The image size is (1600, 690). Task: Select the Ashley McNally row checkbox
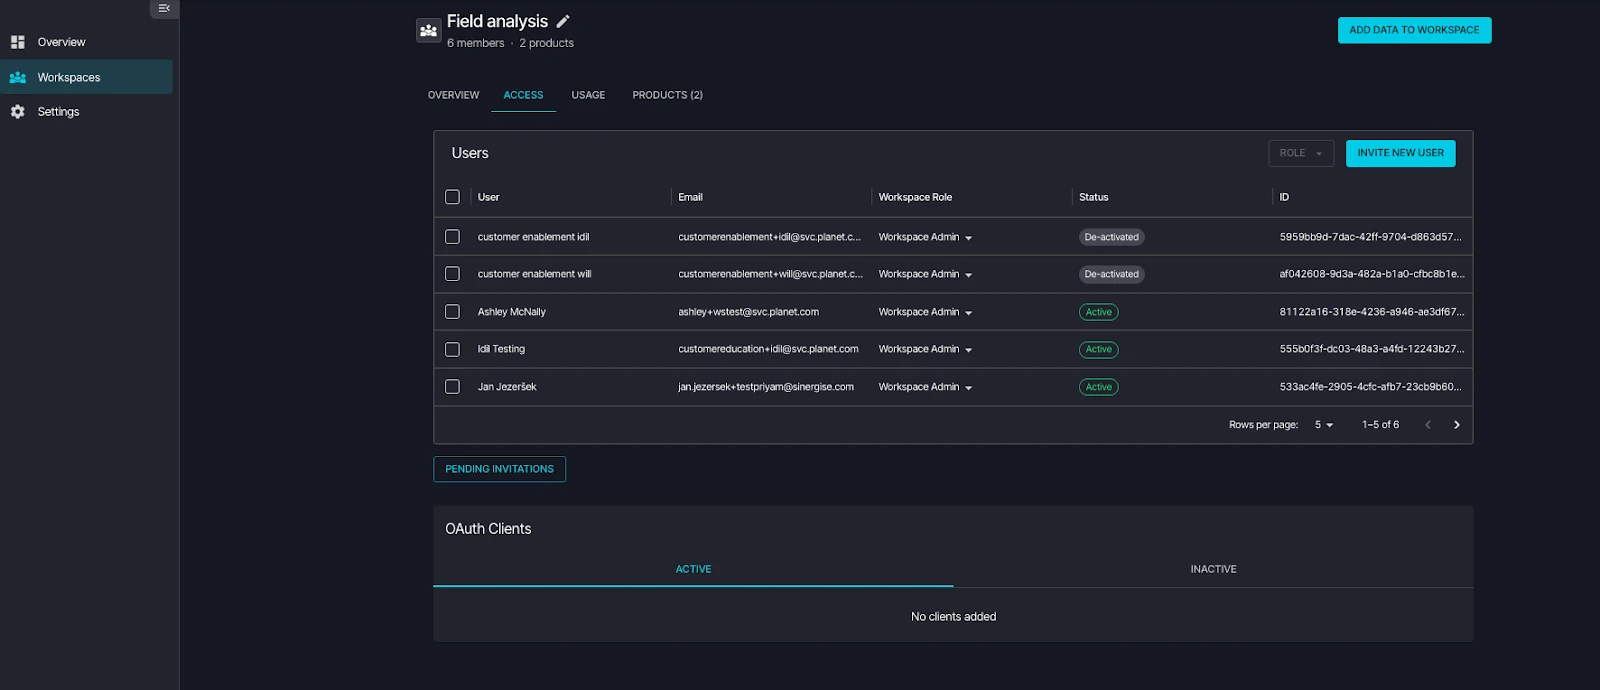(x=452, y=312)
